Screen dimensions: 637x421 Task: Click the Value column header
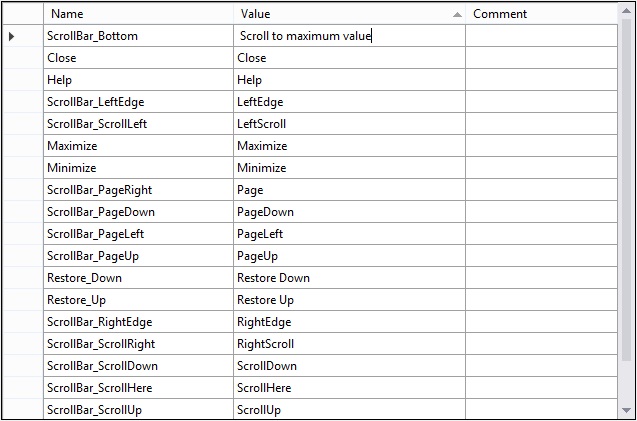(350, 14)
